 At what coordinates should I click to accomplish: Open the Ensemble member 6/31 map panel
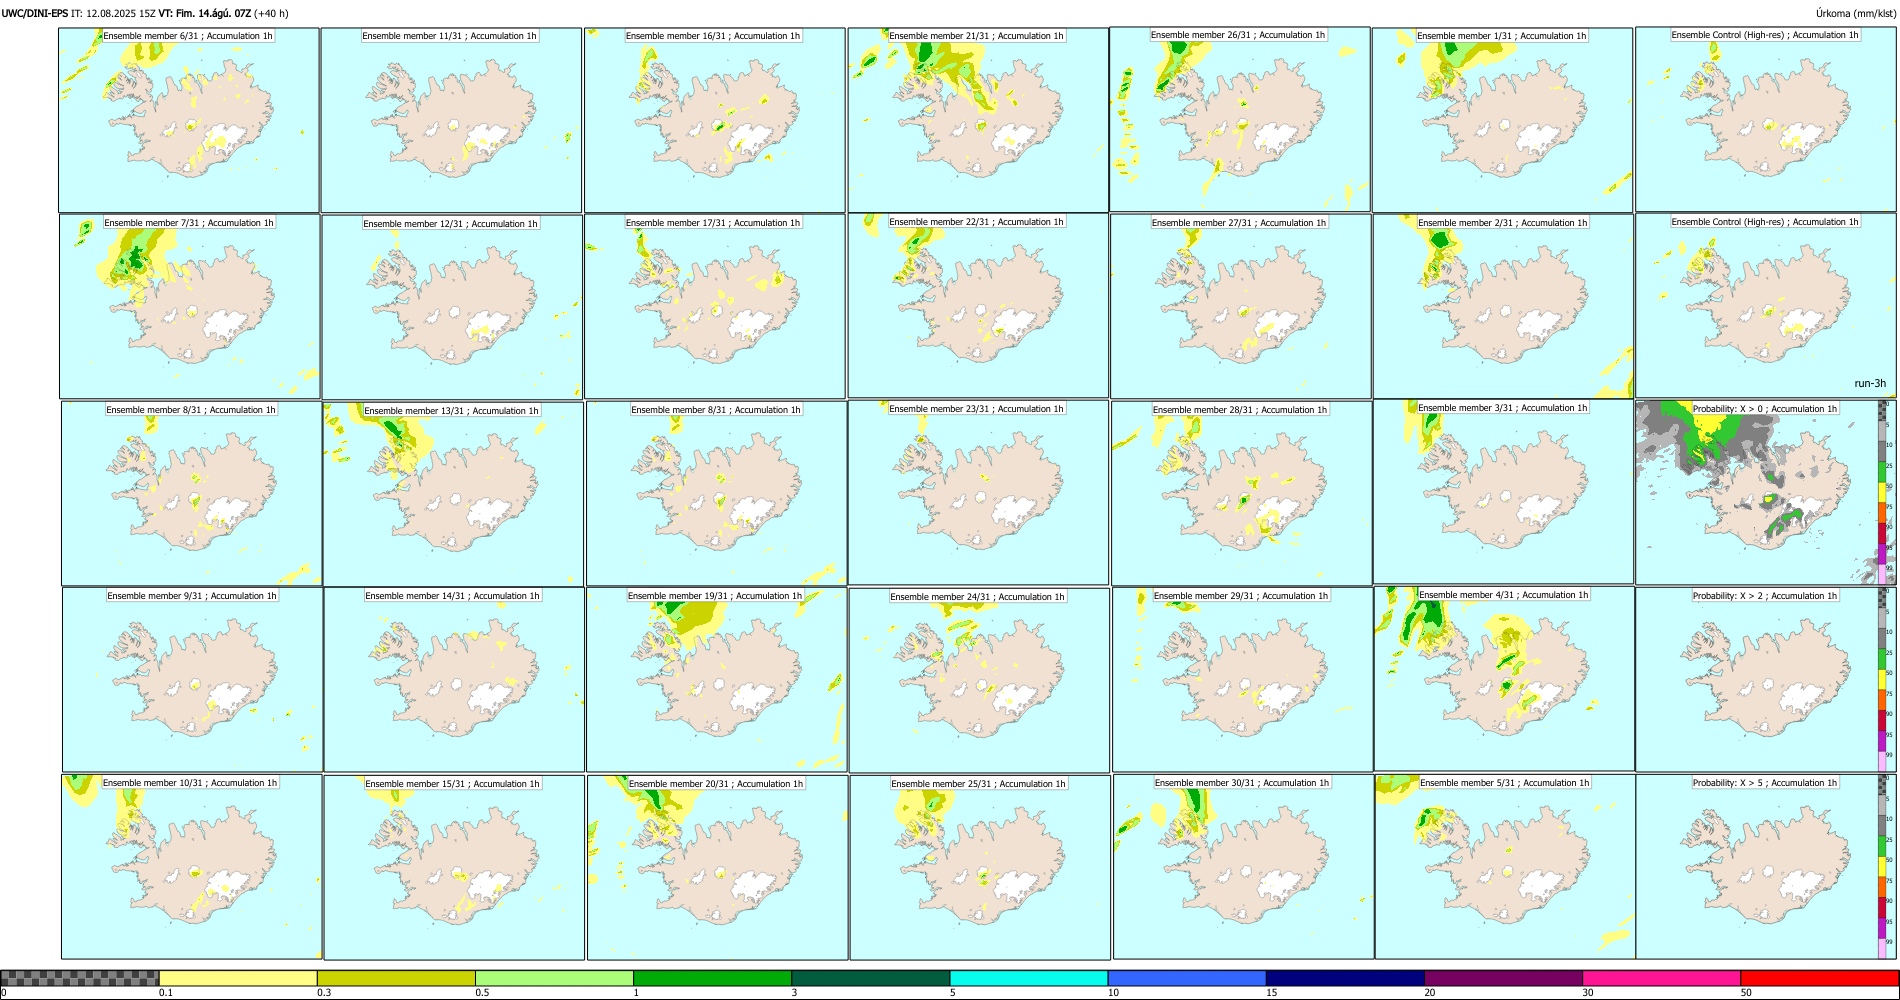coord(188,120)
